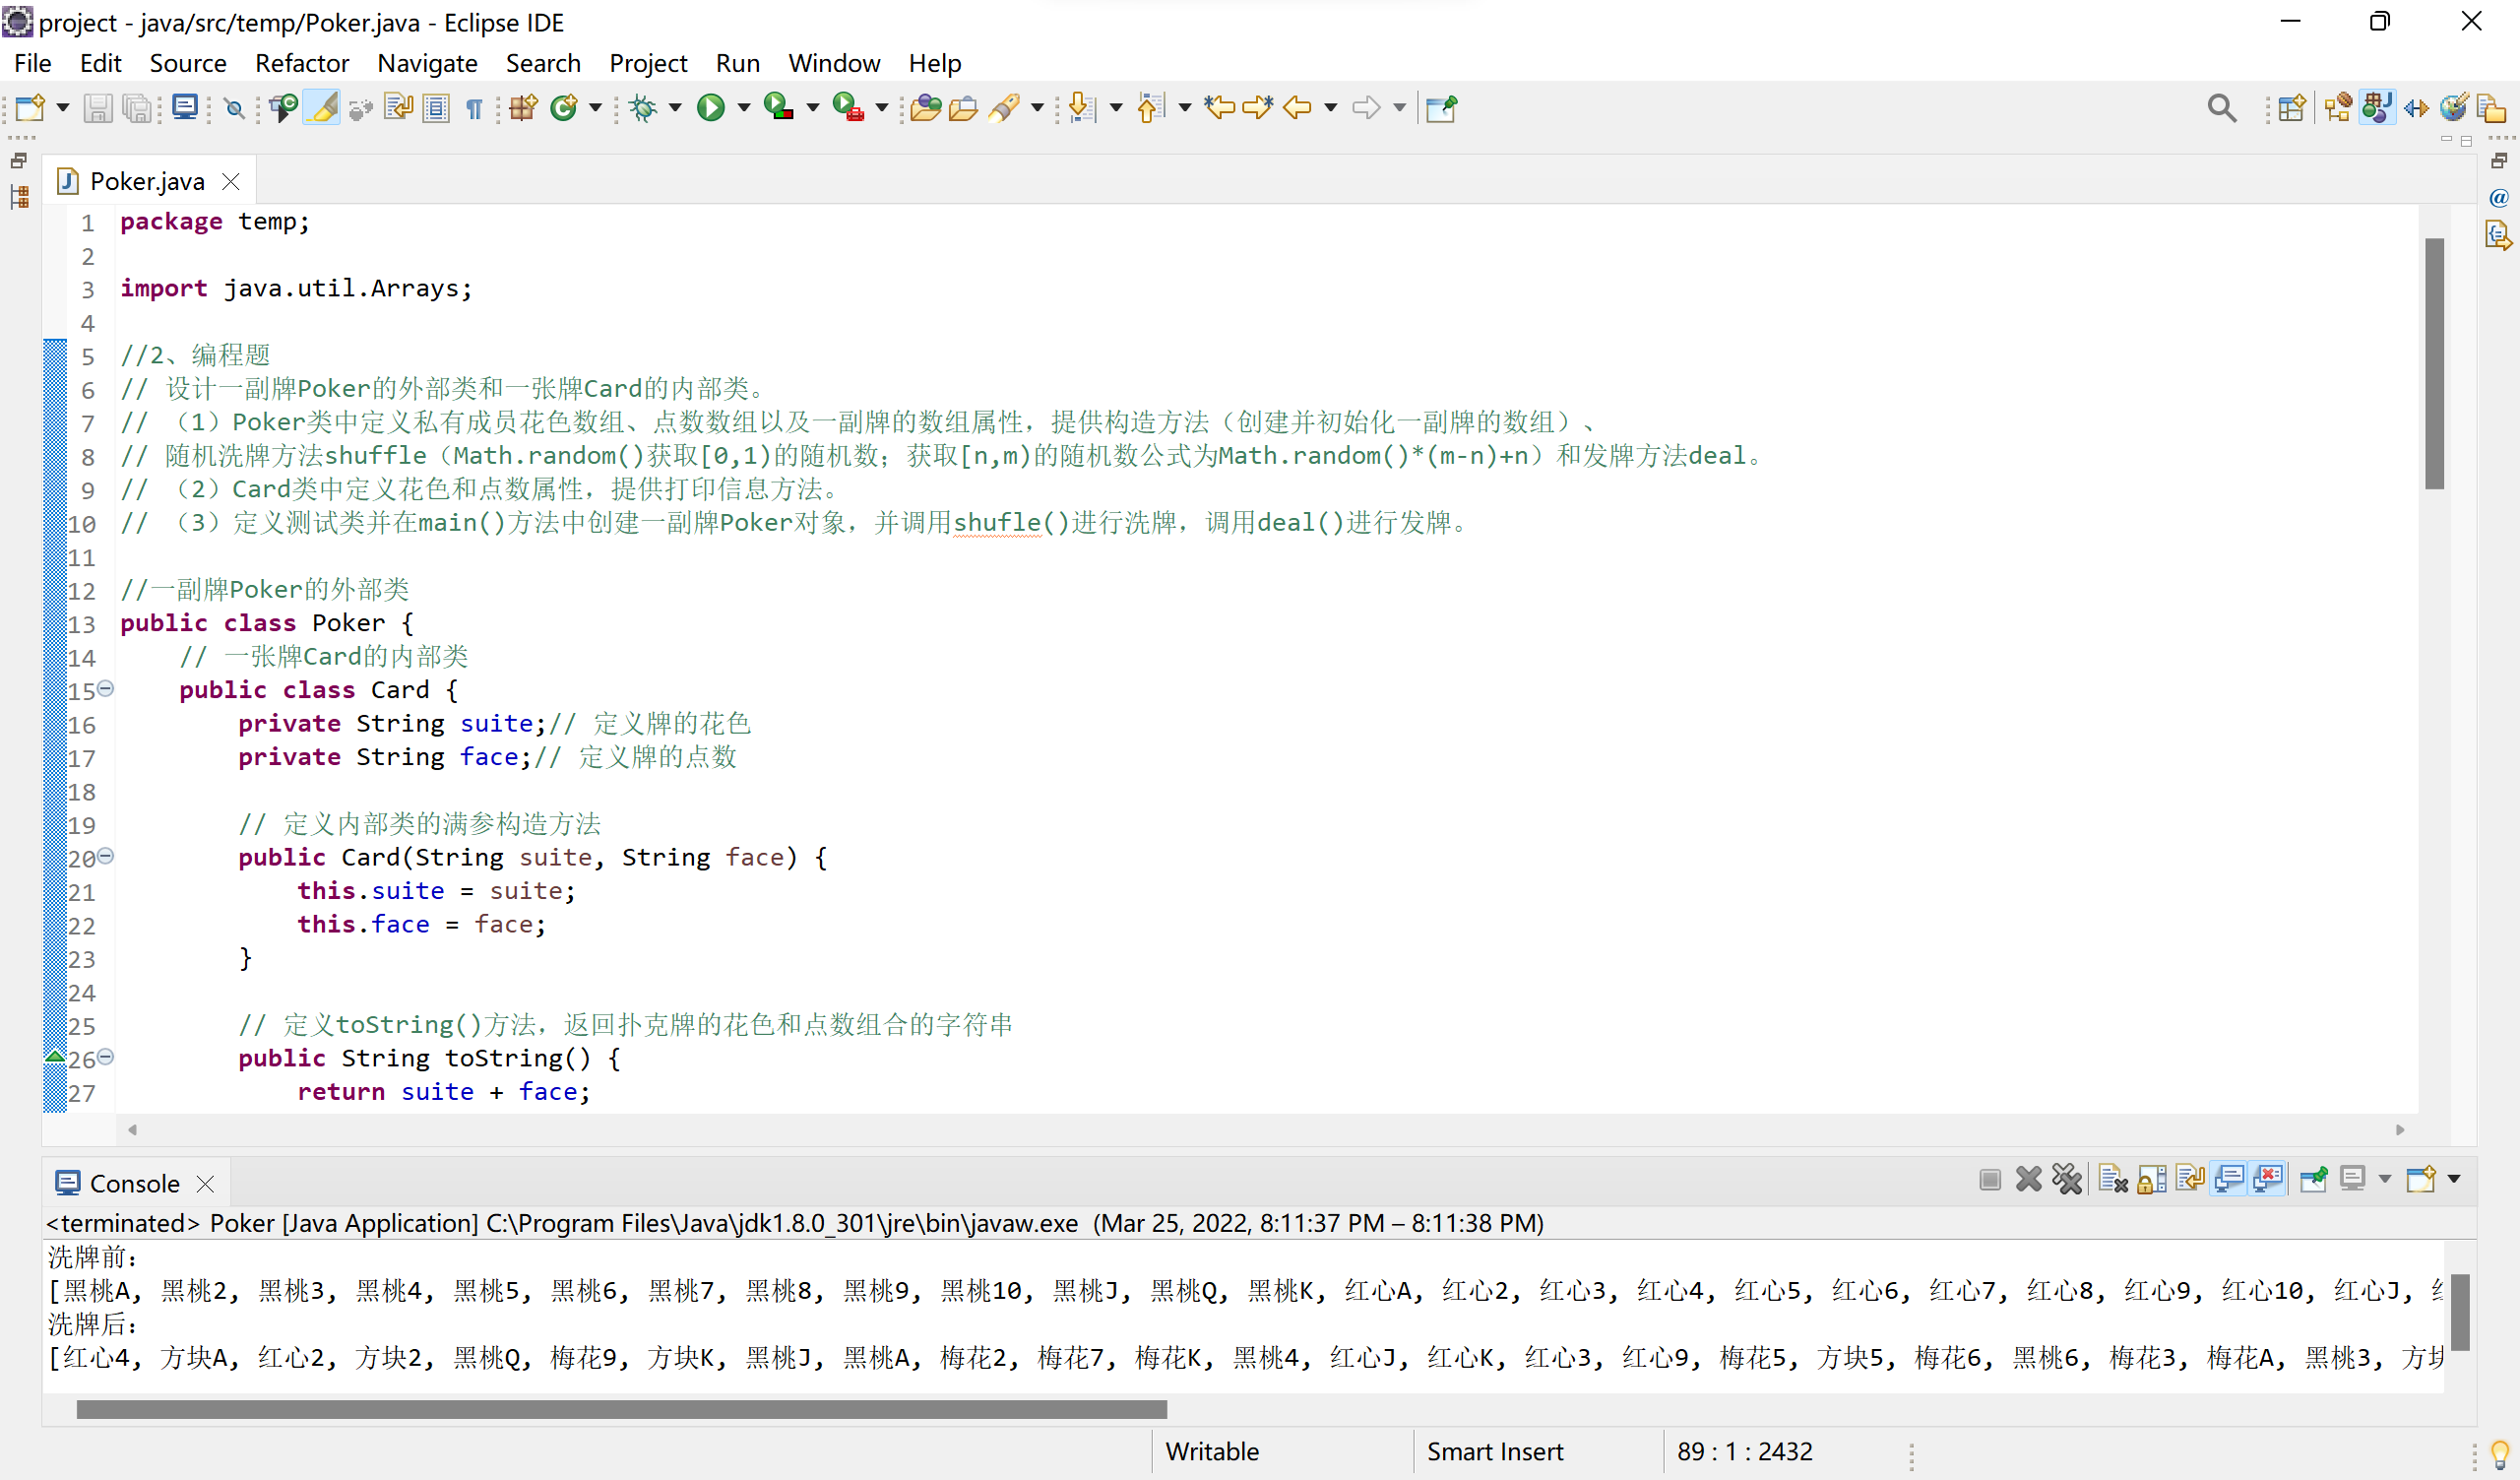Click the New Java Package icon
The width and height of the screenshot is (2520, 1480).
[x=523, y=107]
